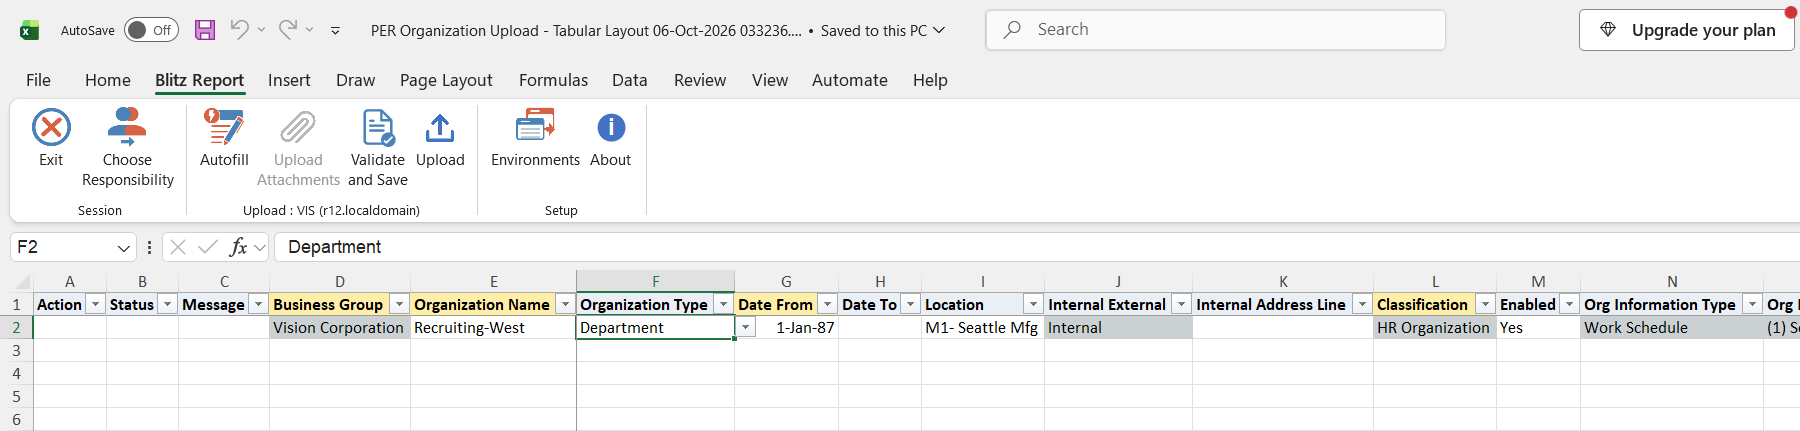Image resolution: width=1800 pixels, height=431 pixels.
Task: Open the File tab
Action: [38, 80]
